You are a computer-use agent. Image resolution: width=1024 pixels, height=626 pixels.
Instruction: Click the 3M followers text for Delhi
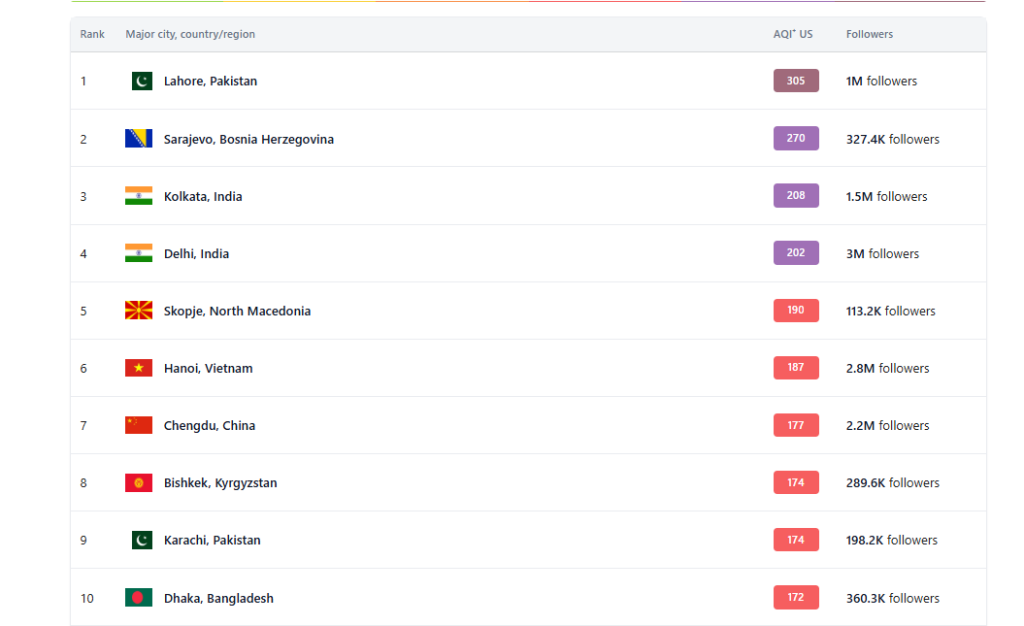click(x=882, y=254)
